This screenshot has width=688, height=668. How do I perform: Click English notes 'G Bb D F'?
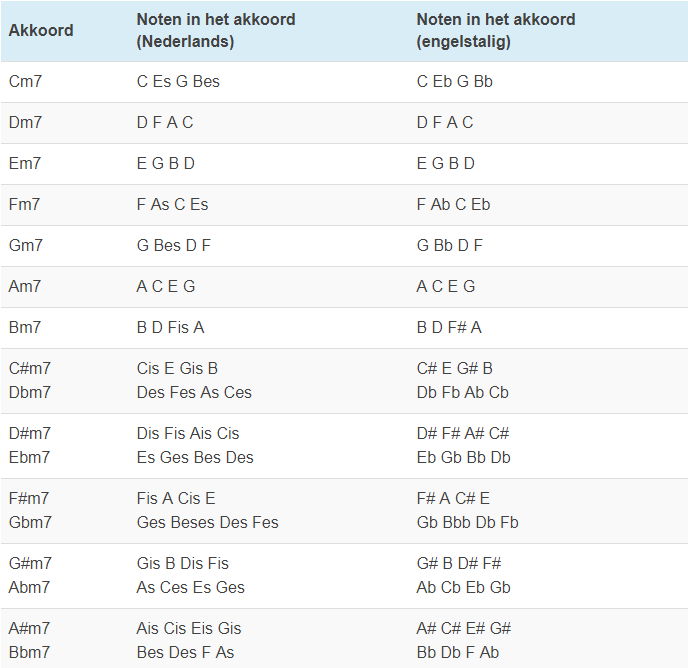pos(449,245)
